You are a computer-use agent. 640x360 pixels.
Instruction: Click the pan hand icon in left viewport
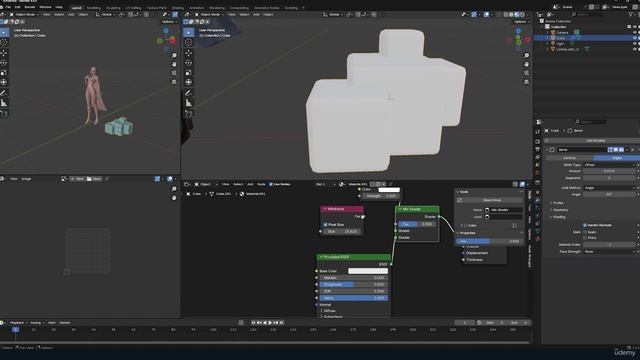pyautogui.click(x=174, y=64)
